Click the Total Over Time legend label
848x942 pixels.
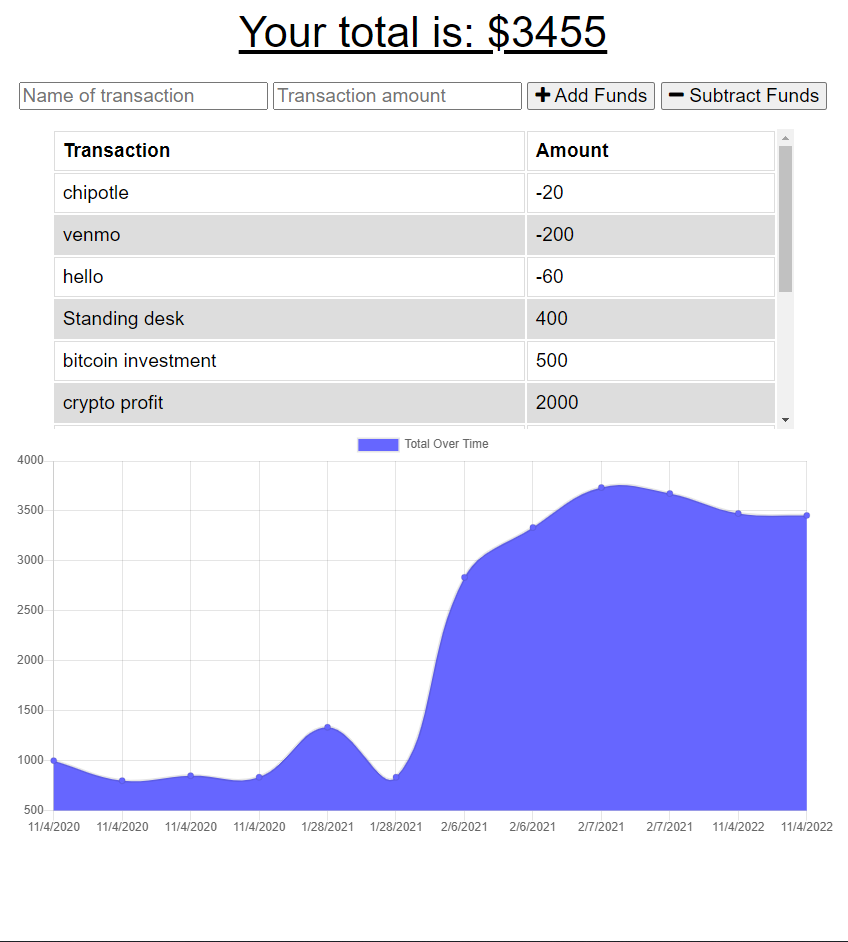coord(446,444)
